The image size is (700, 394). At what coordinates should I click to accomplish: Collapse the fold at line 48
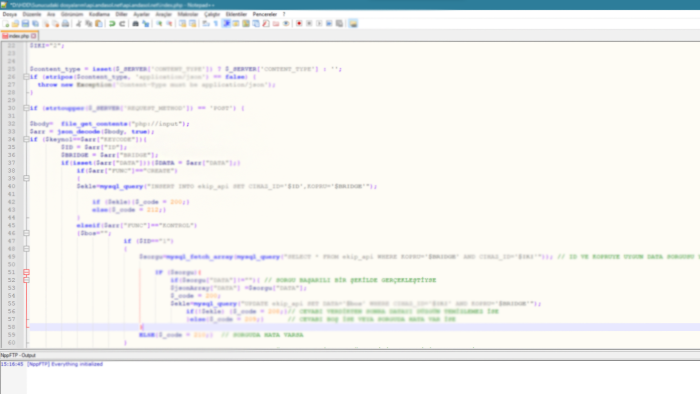pyautogui.click(x=26, y=249)
